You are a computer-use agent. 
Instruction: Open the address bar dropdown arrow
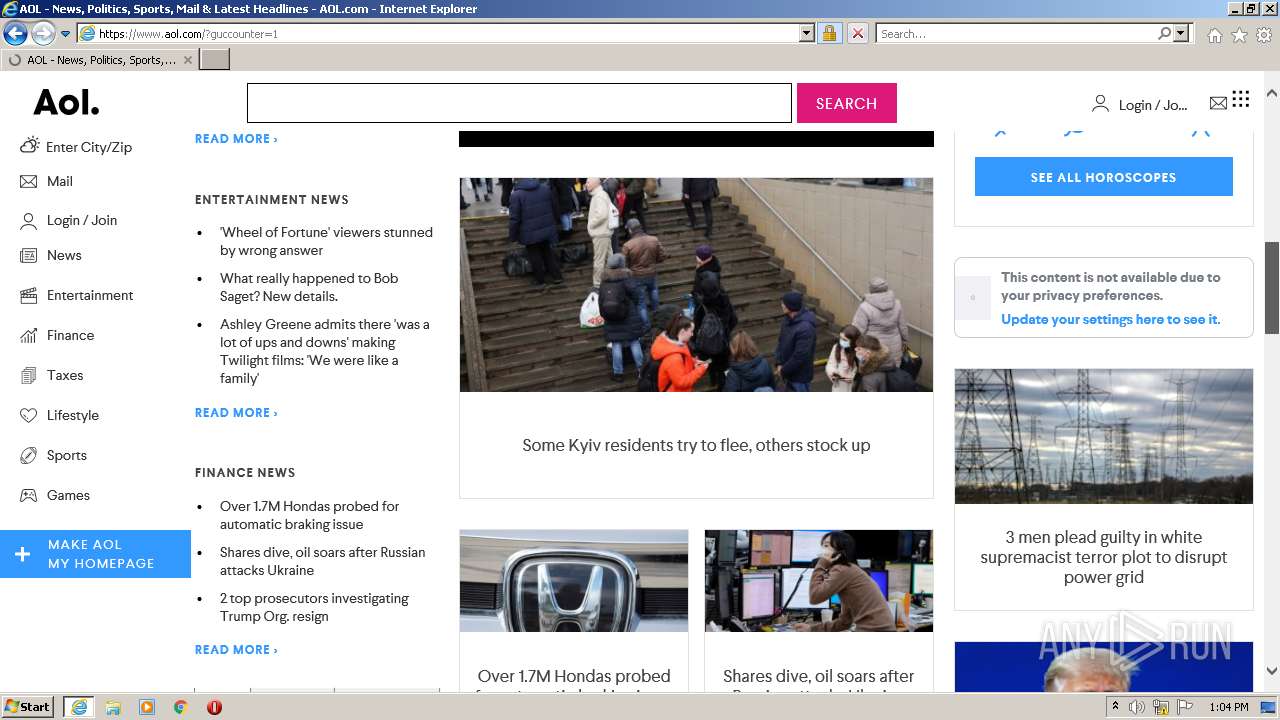[x=807, y=33]
